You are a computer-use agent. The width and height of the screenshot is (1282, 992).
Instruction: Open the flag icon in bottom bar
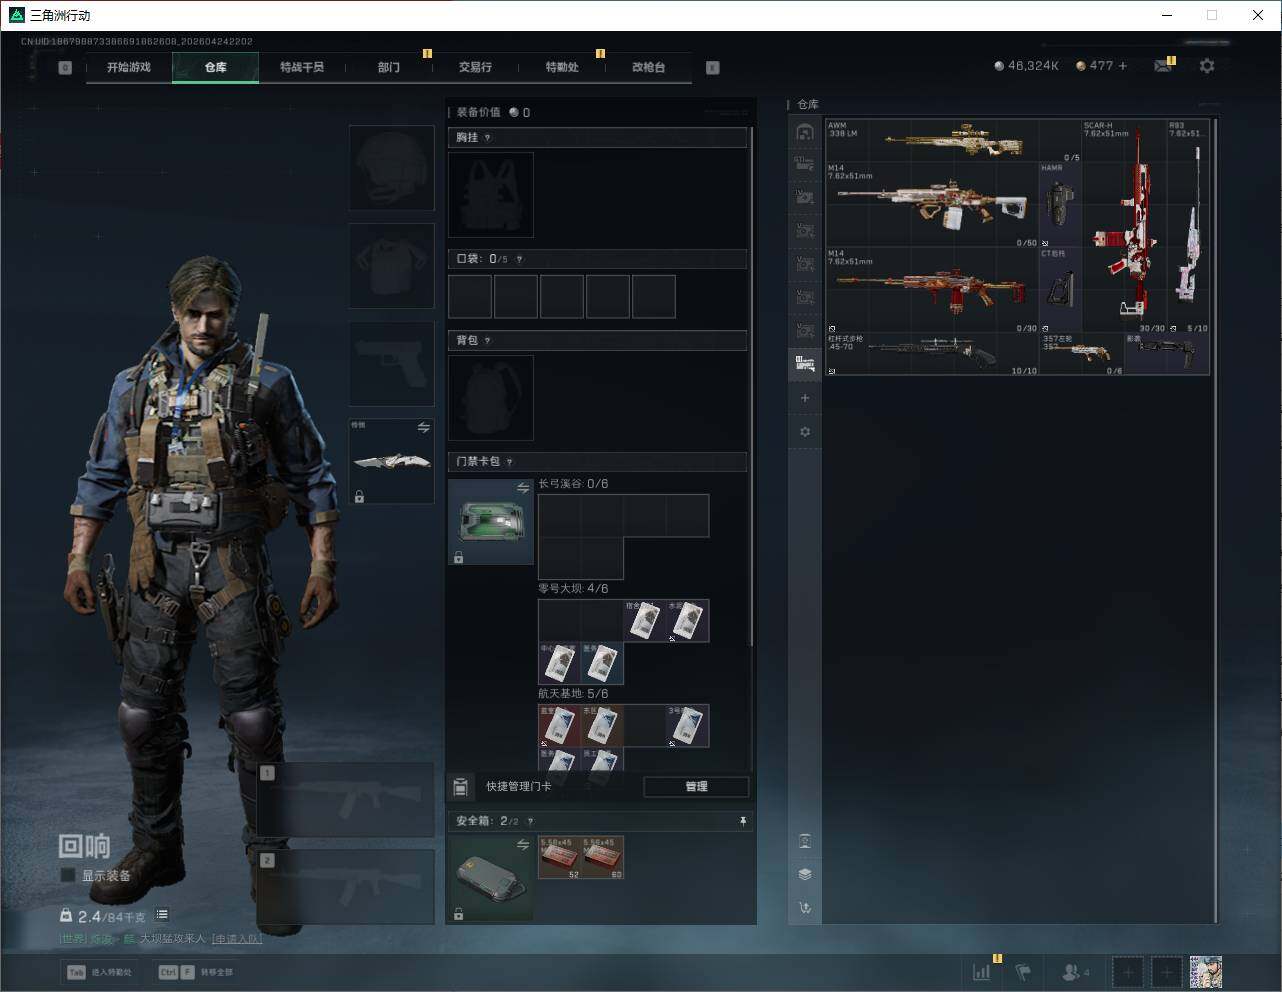pos(1023,972)
